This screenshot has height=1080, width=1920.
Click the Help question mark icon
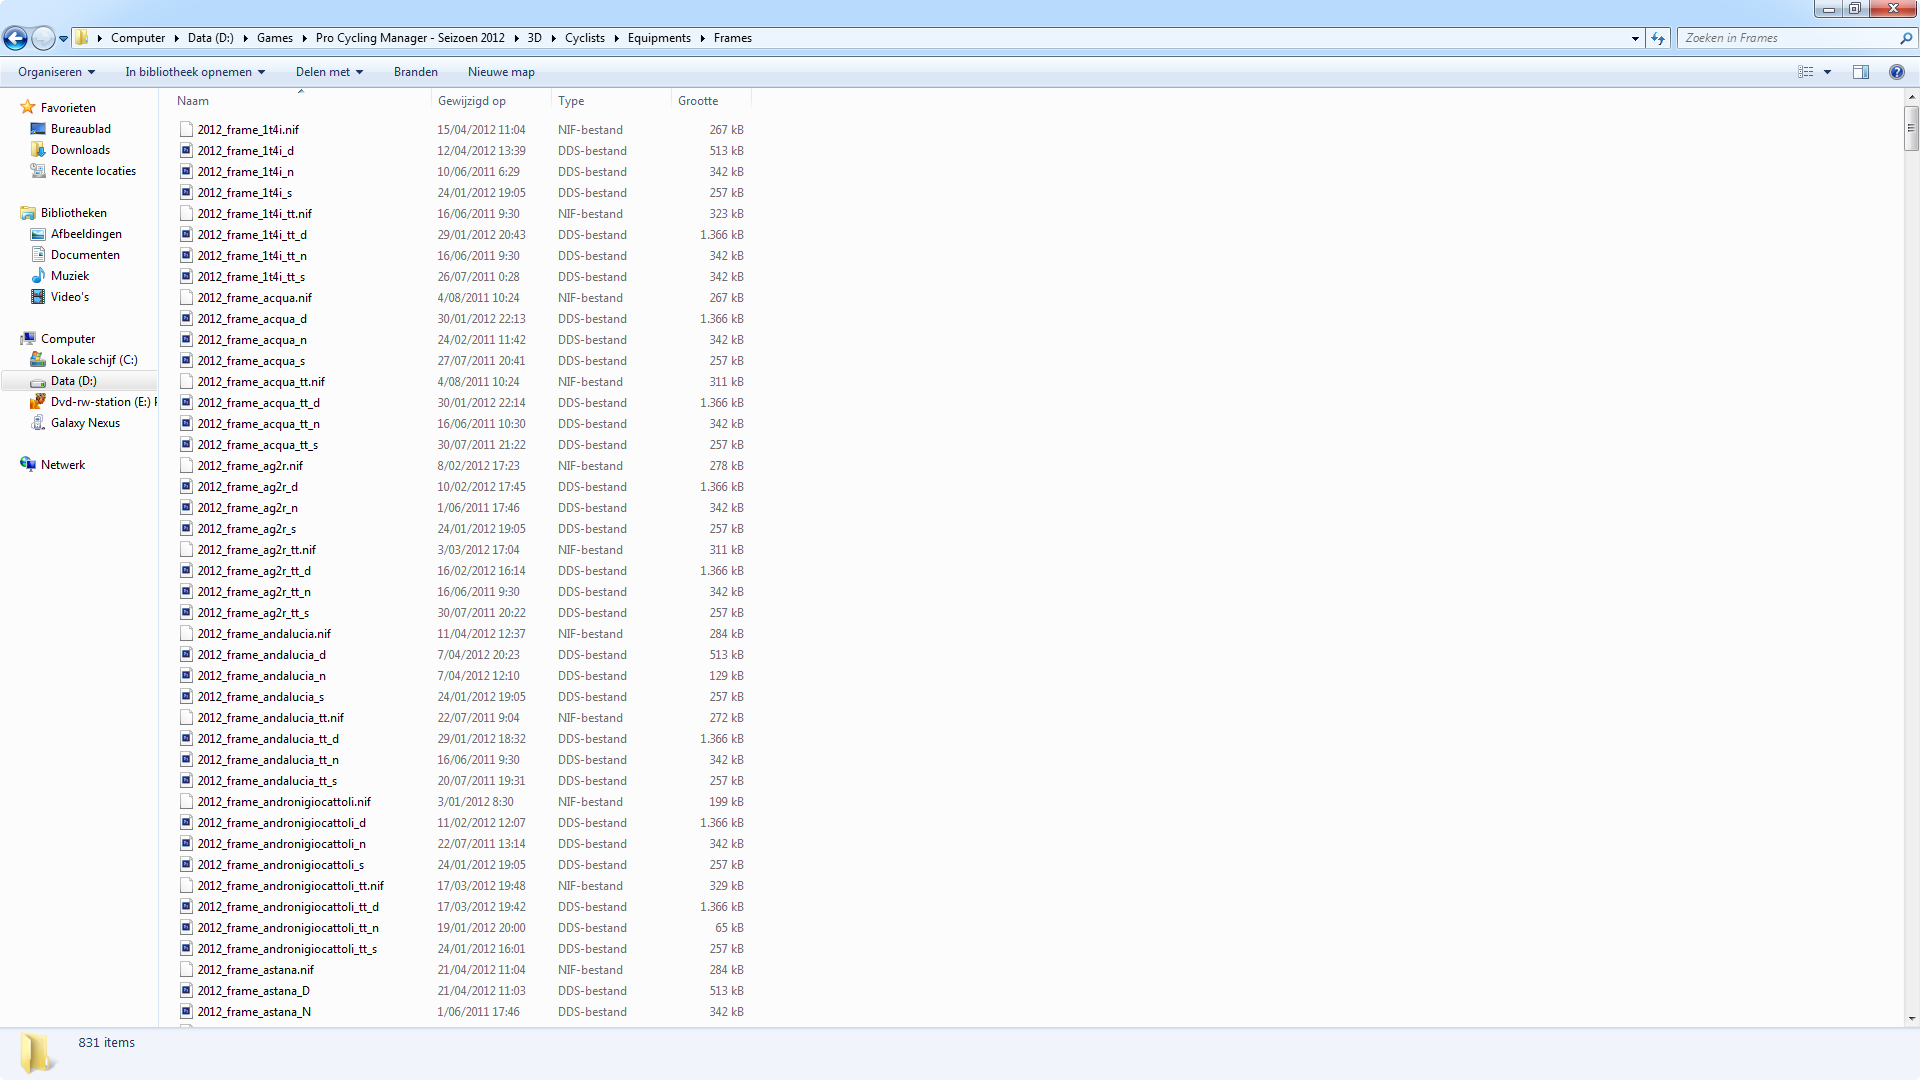[x=1896, y=72]
